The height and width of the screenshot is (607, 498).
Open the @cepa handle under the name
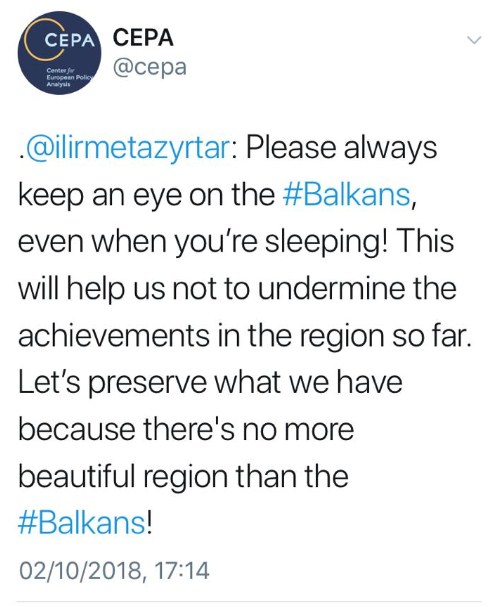pyautogui.click(x=150, y=67)
